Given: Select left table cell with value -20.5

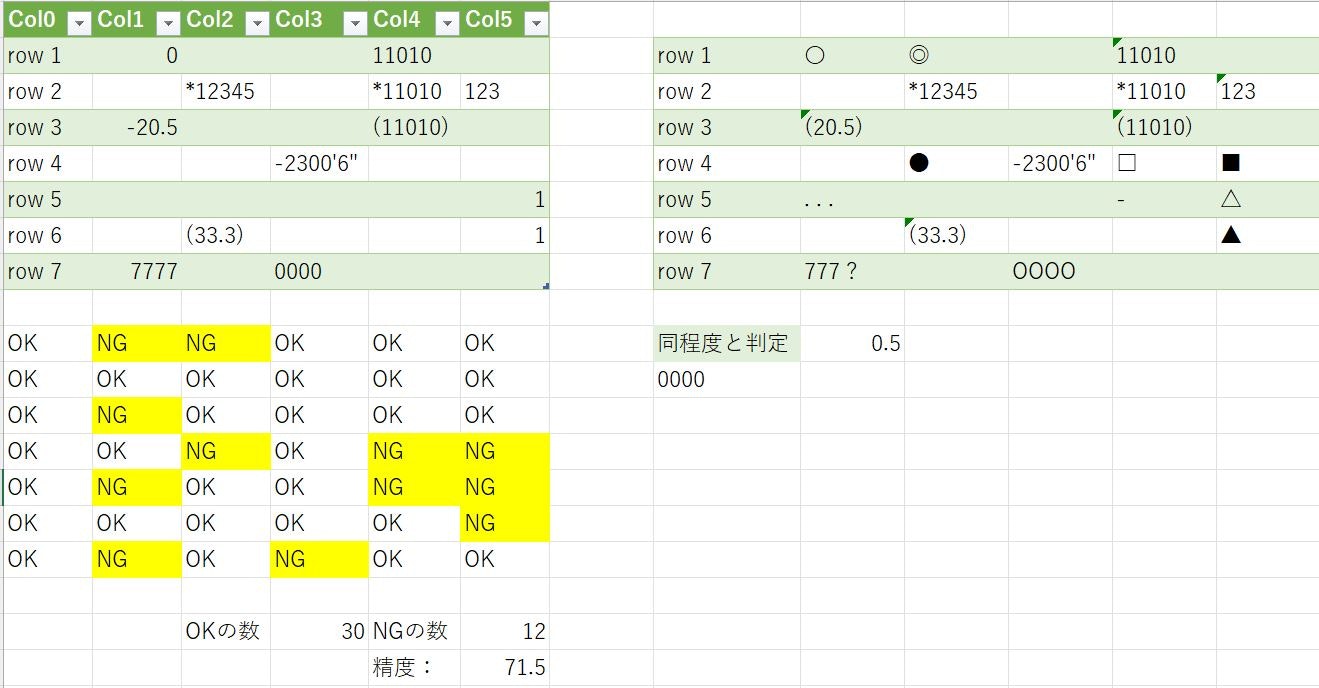Looking at the screenshot, I should tap(137, 127).
